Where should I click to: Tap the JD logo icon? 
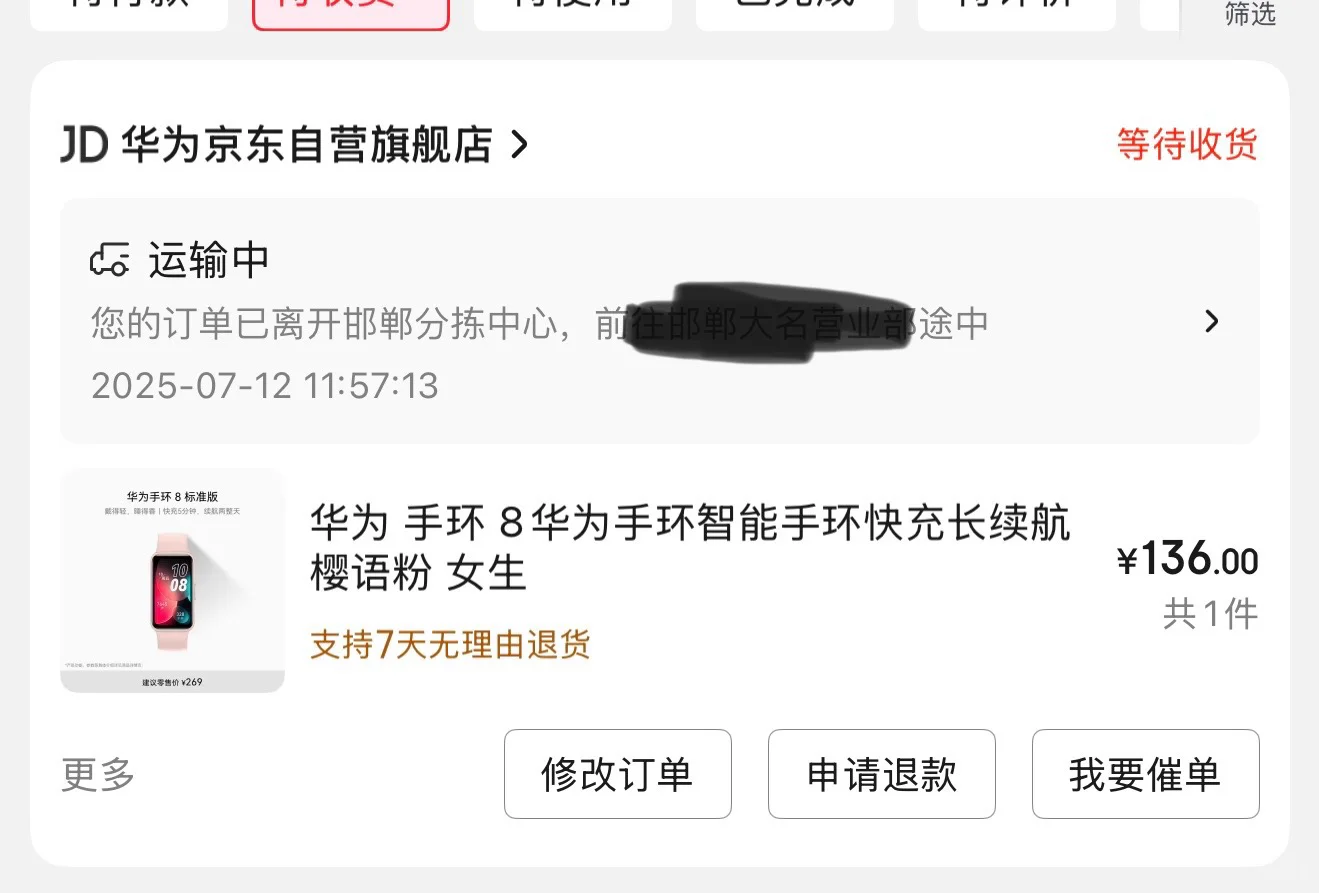pyautogui.click(x=84, y=145)
